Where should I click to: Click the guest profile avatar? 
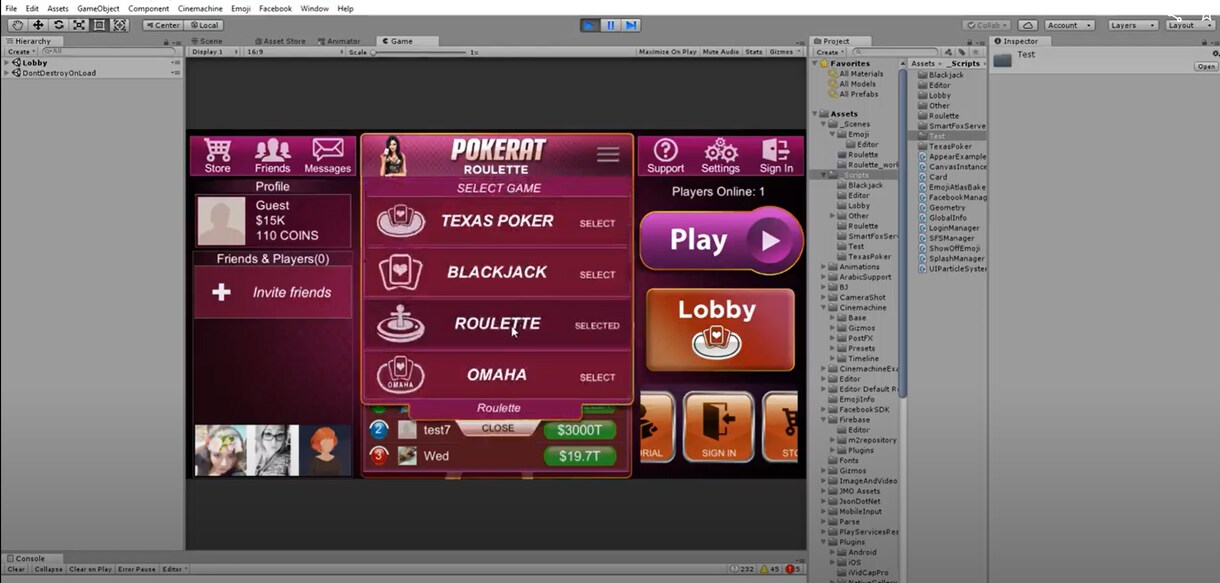point(221,221)
